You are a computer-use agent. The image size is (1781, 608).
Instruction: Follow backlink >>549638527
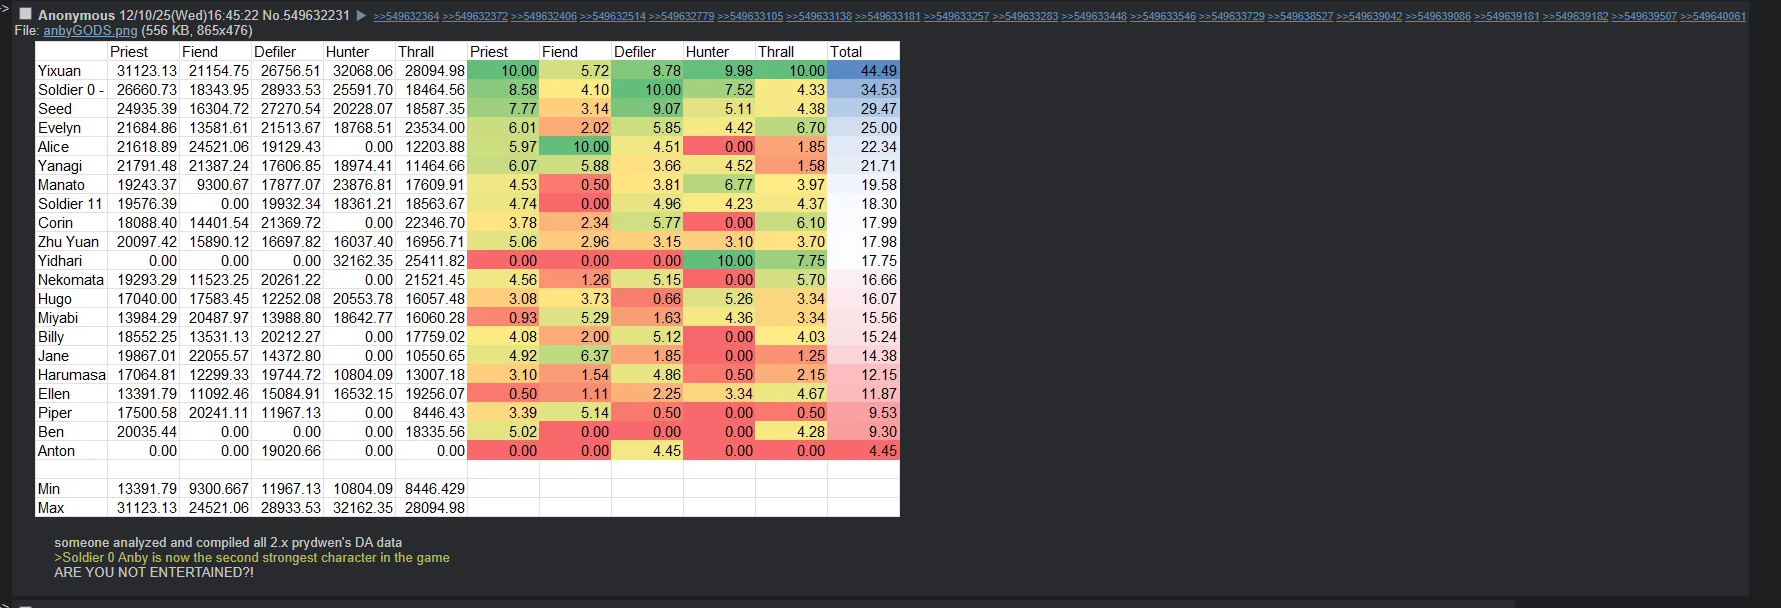click(x=1300, y=16)
